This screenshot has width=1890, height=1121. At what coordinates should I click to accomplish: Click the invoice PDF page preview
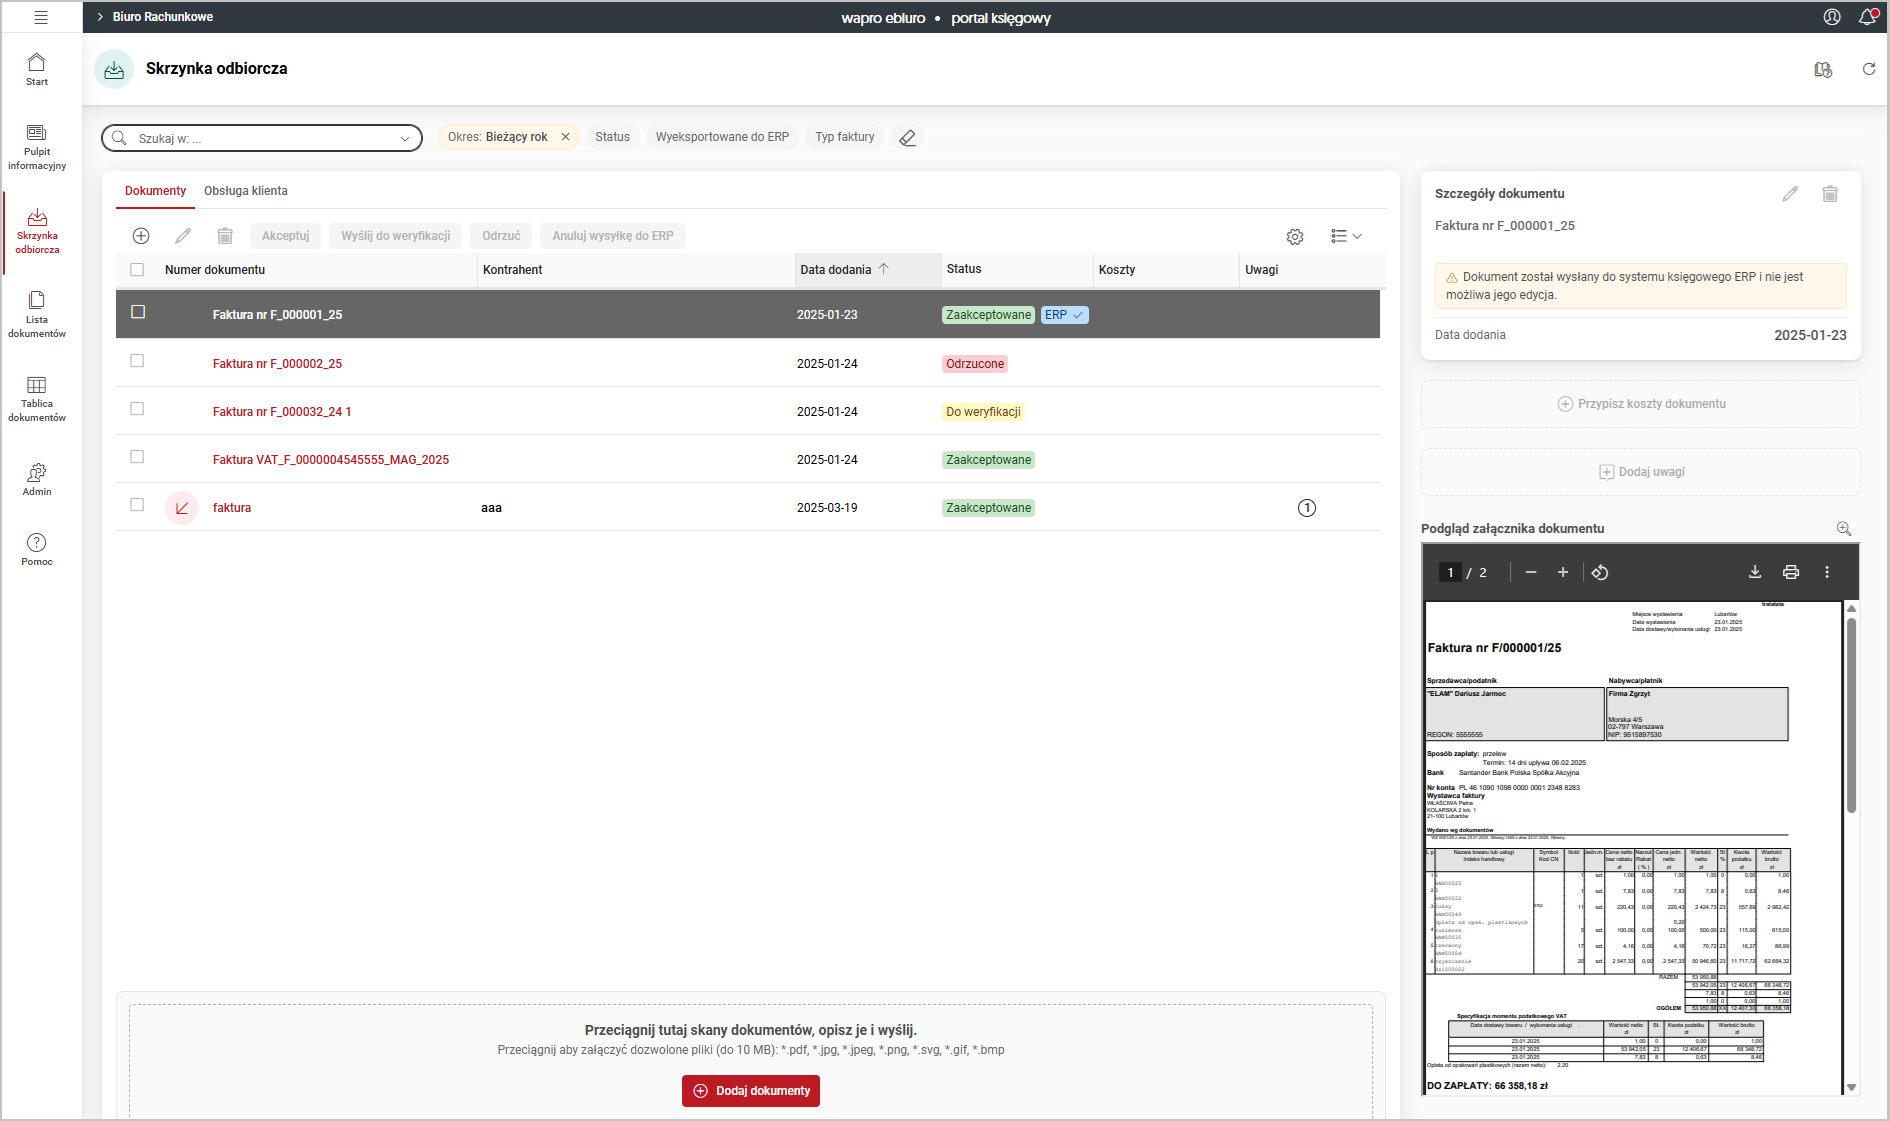pyautogui.click(x=1632, y=847)
